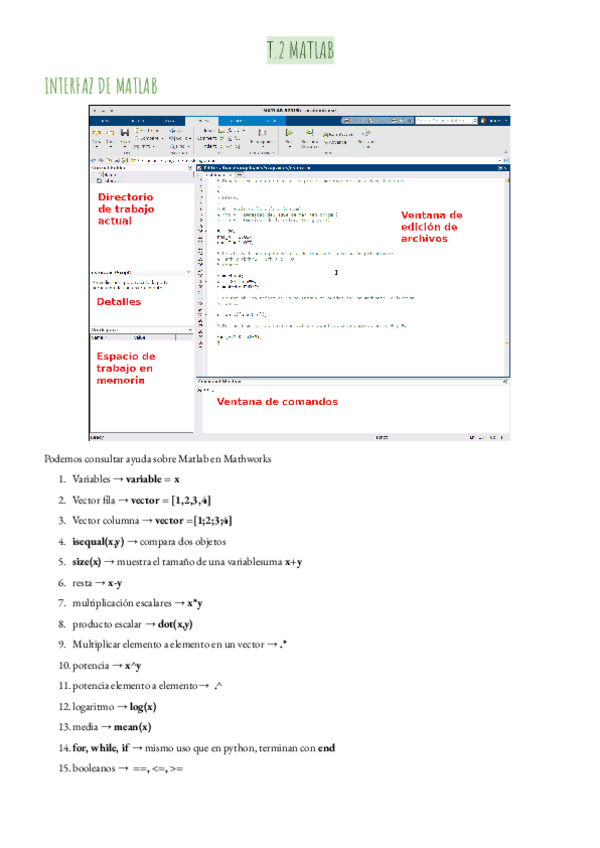Click the Save floppy disk icon
This screenshot has width=600, height=848.
[x=123, y=133]
